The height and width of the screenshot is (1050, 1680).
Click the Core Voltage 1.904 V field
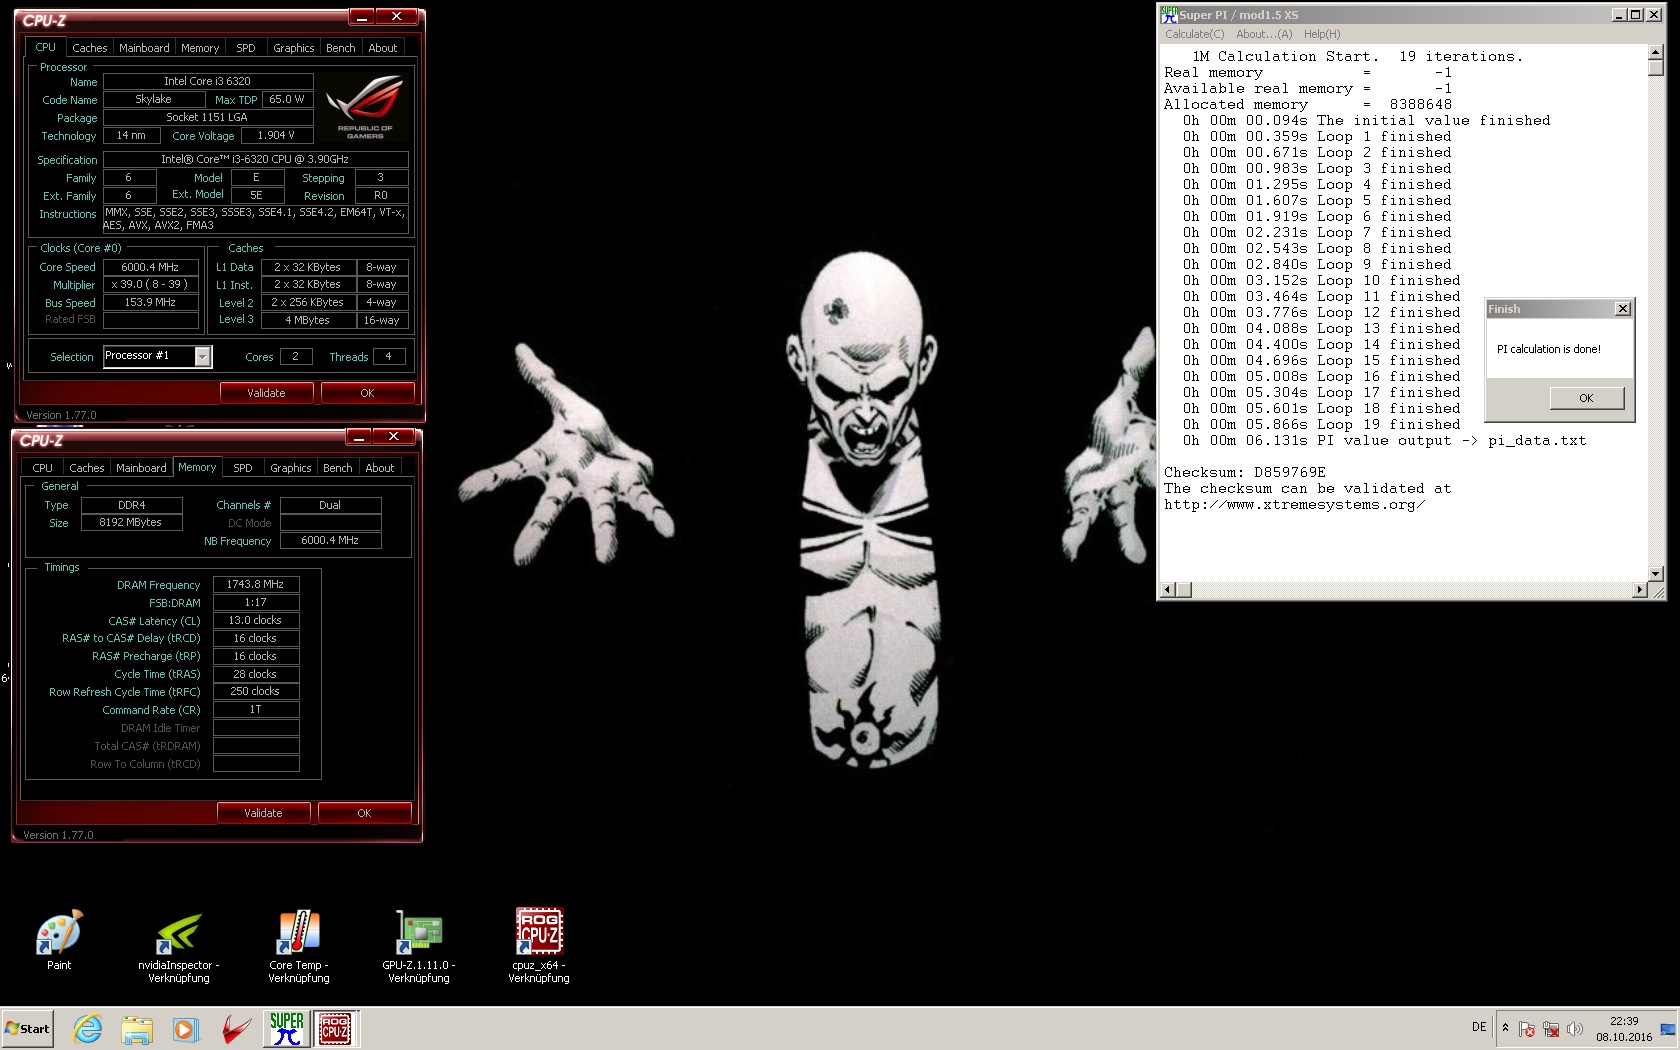click(276, 135)
